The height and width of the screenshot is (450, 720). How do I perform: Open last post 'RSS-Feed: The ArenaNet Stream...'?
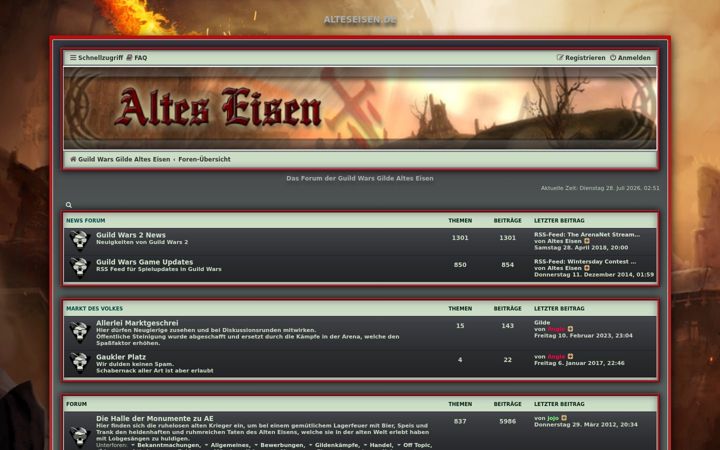click(x=587, y=235)
